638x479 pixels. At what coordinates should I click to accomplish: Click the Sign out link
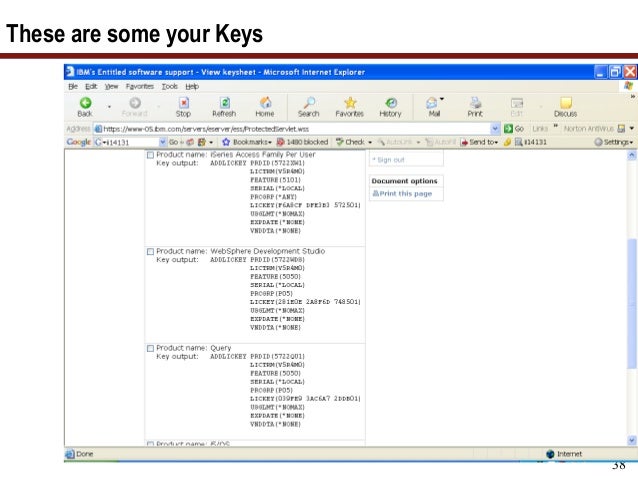389,160
